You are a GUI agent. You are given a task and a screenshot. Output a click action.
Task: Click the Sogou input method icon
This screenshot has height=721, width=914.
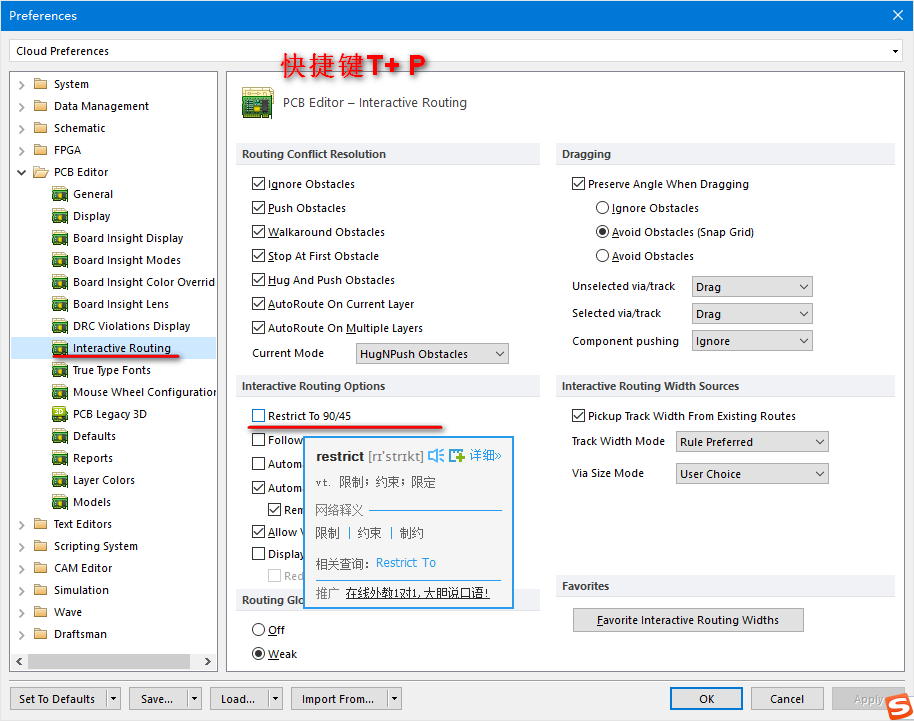click(898, 706)
